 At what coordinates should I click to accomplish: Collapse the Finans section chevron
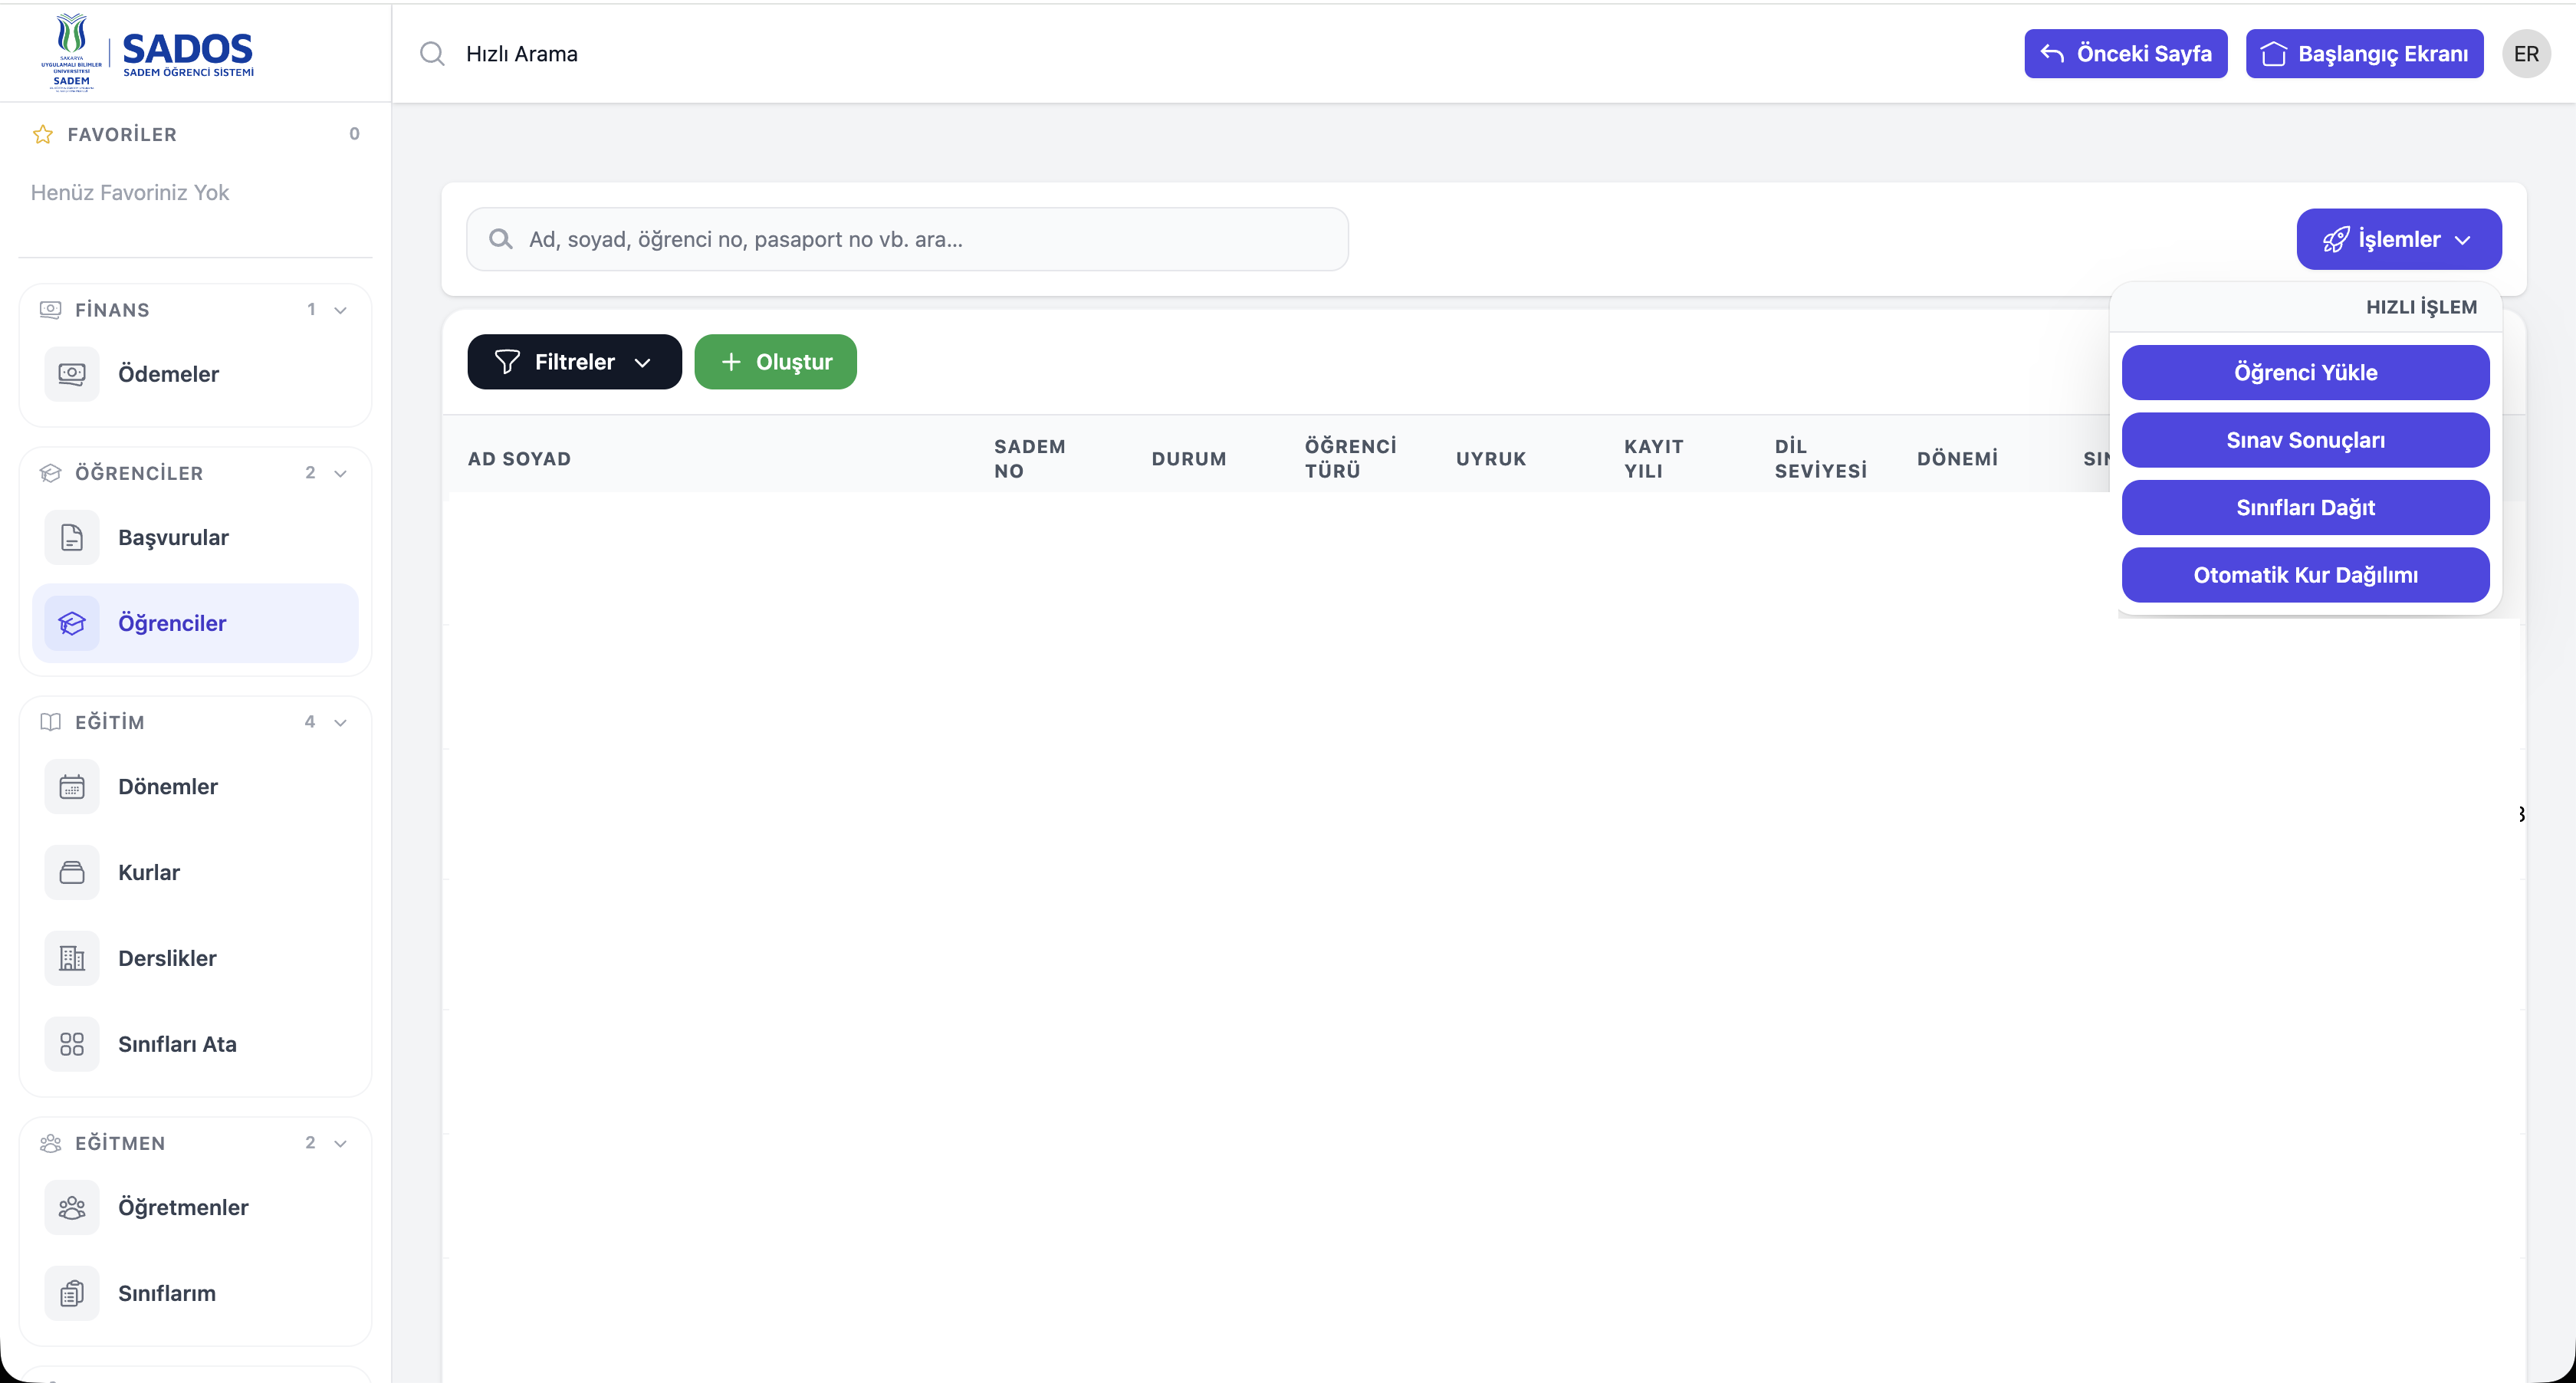[x=341, y=310]
